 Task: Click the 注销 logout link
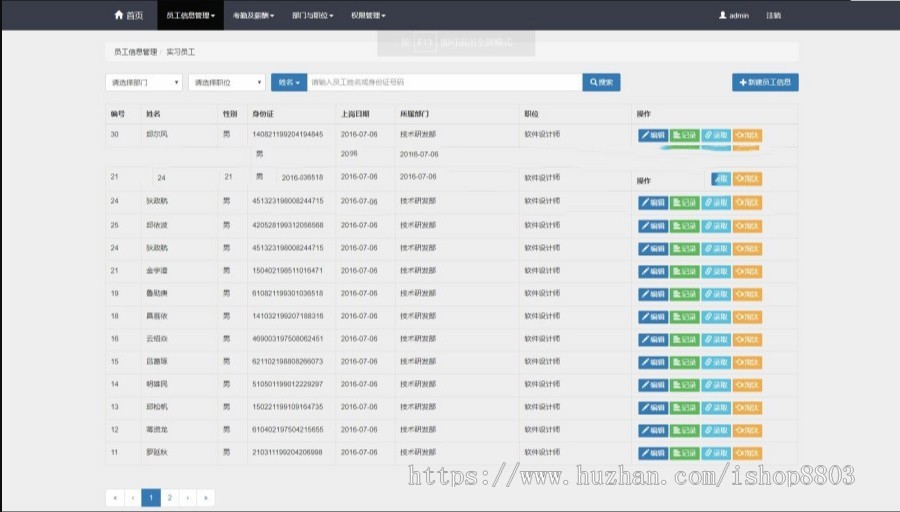click(773, 15)
